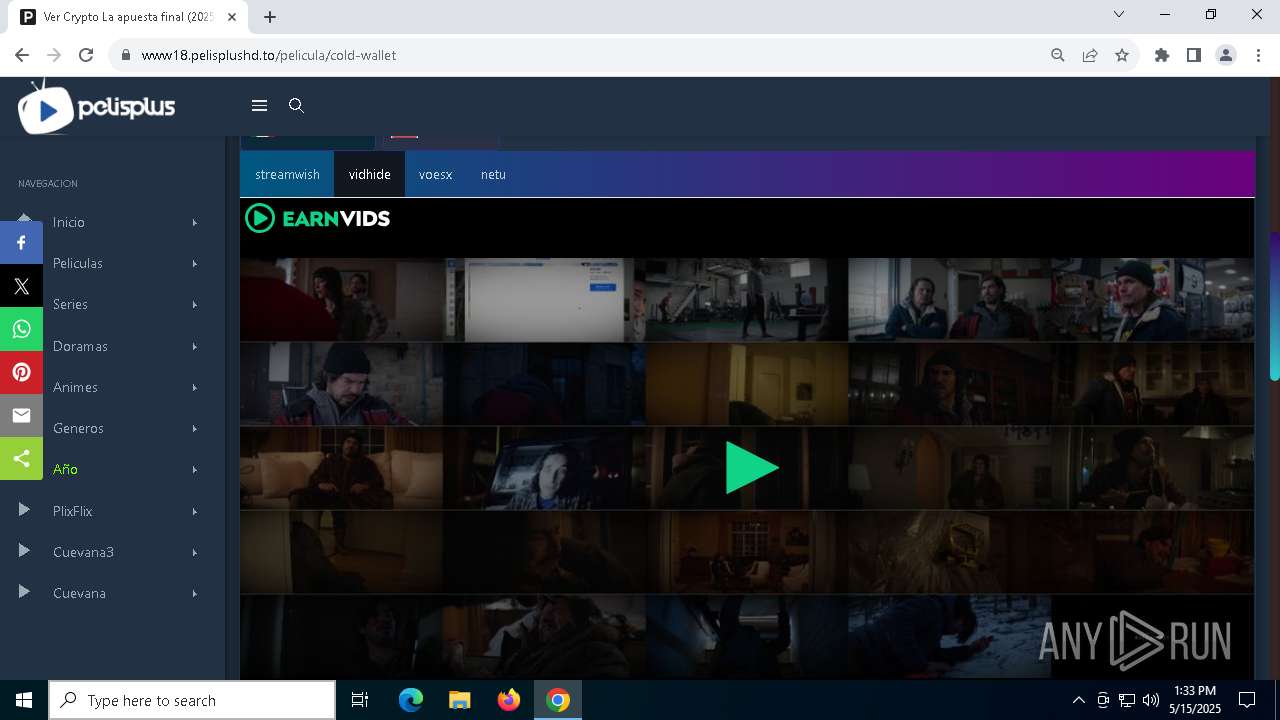The width and height of the screenshot is (1280, 720).
Task: Open browser zoom icon in address bar
Action: [1058, 55]
